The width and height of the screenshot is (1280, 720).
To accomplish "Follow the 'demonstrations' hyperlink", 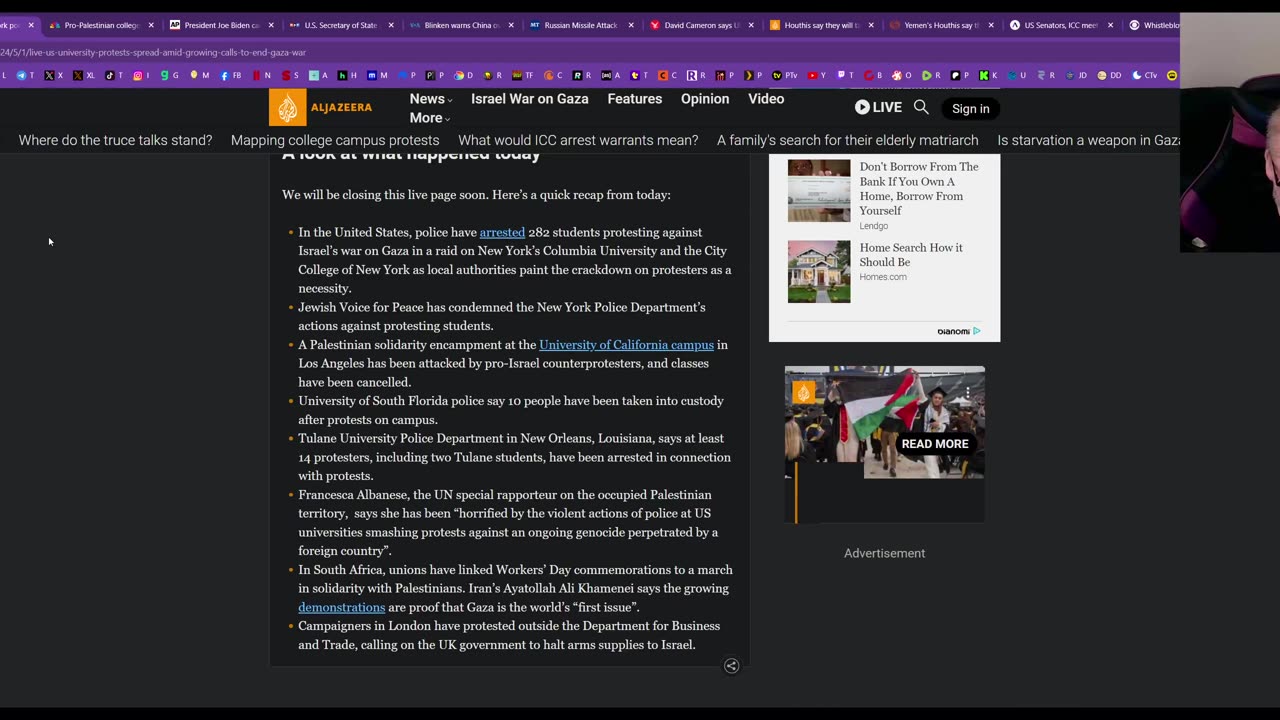I will (x=341, y=607).
